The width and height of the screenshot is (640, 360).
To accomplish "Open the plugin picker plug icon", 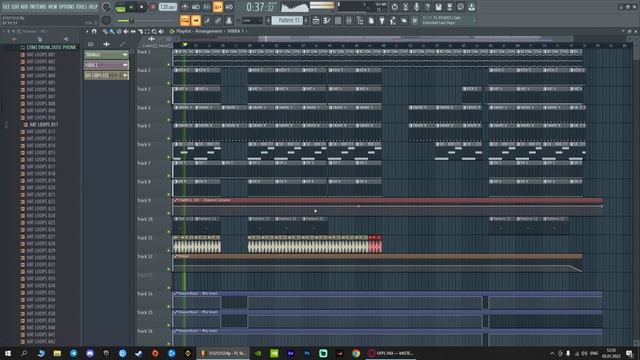I will click(x=382, y=20).
